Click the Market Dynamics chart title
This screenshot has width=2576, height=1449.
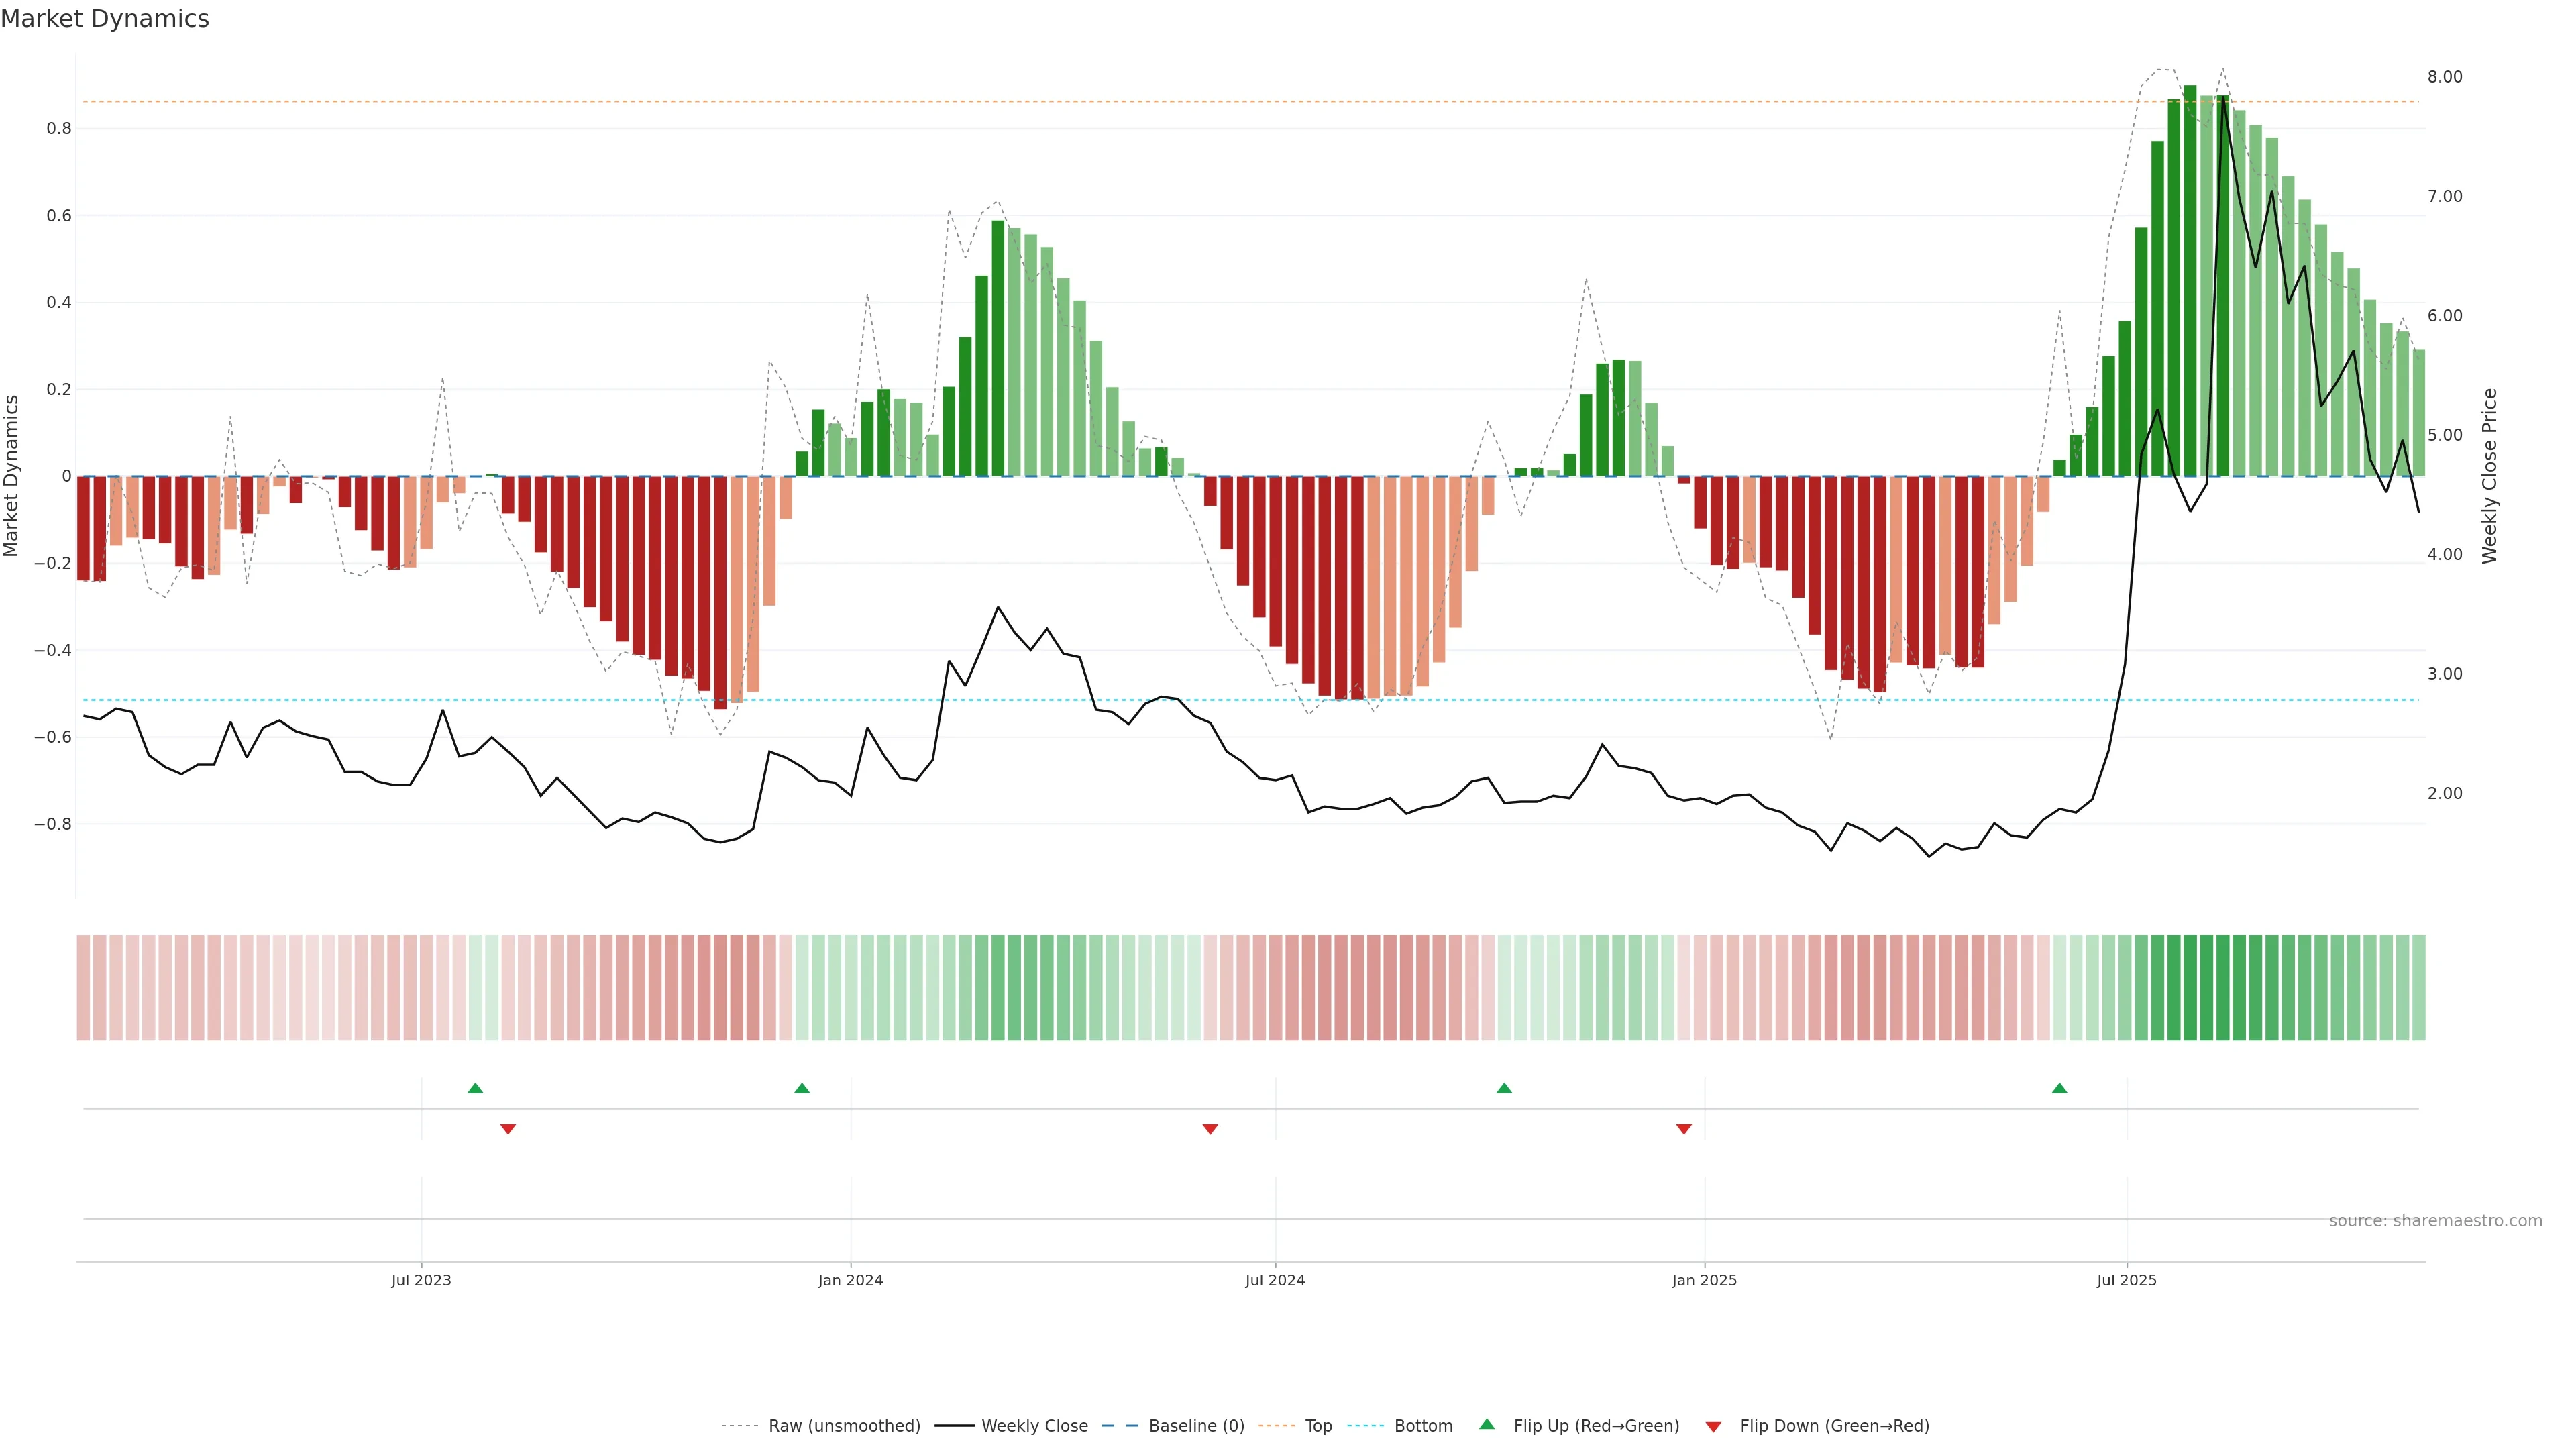(x=105, y=19)
